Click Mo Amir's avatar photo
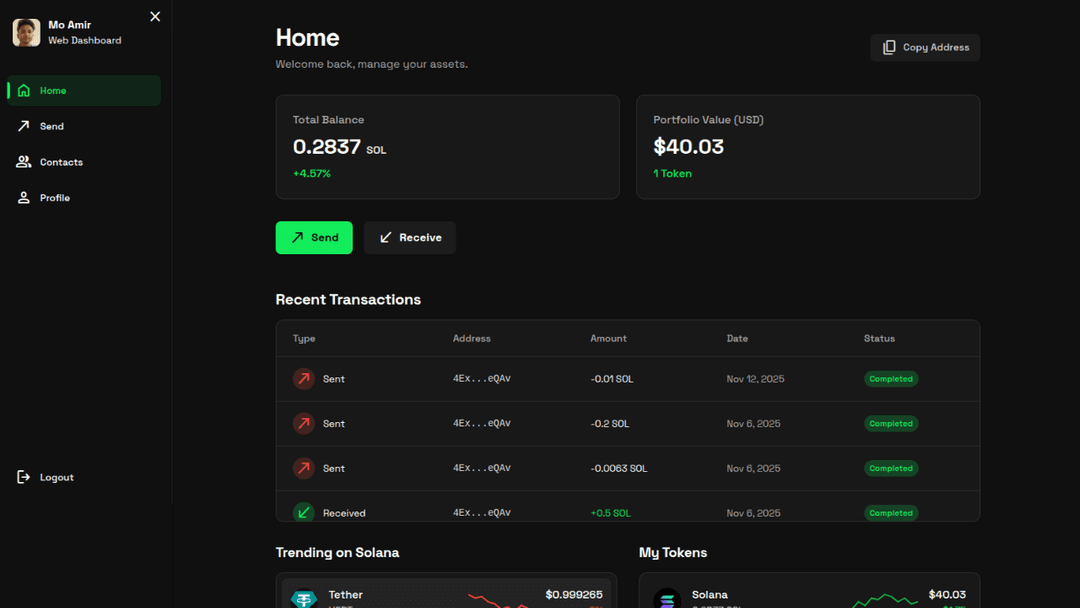Viewport: 1080px width, 608px height. tap(25, 32)
